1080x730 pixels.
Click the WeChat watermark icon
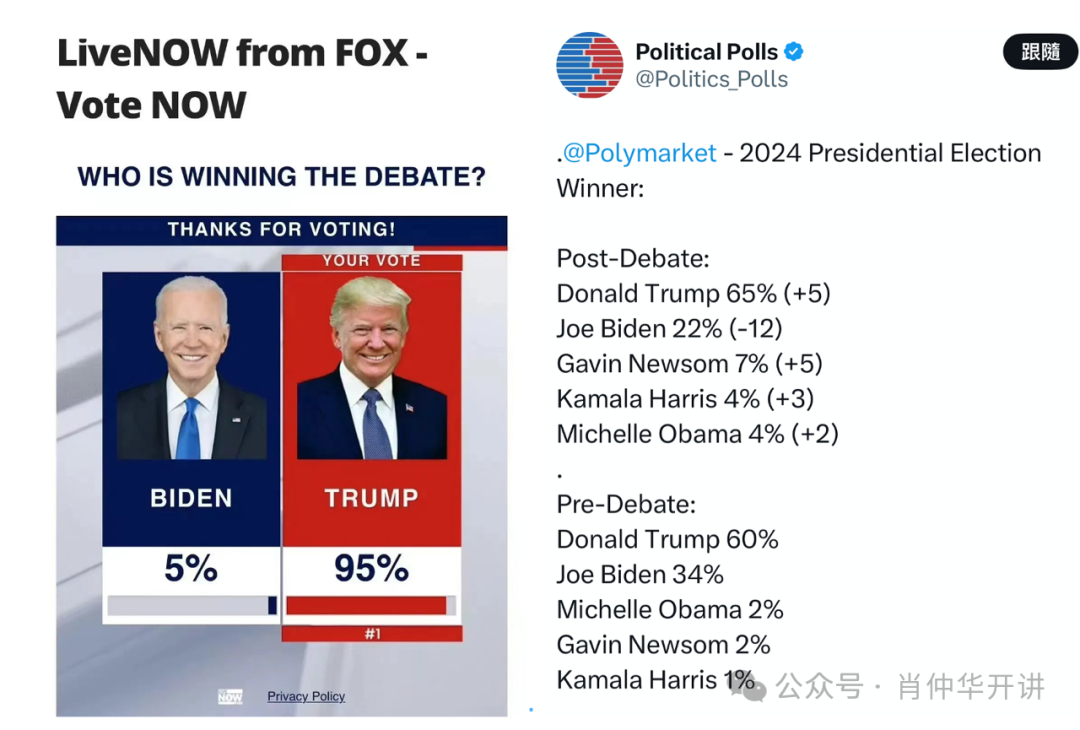[x=753, y=687]
